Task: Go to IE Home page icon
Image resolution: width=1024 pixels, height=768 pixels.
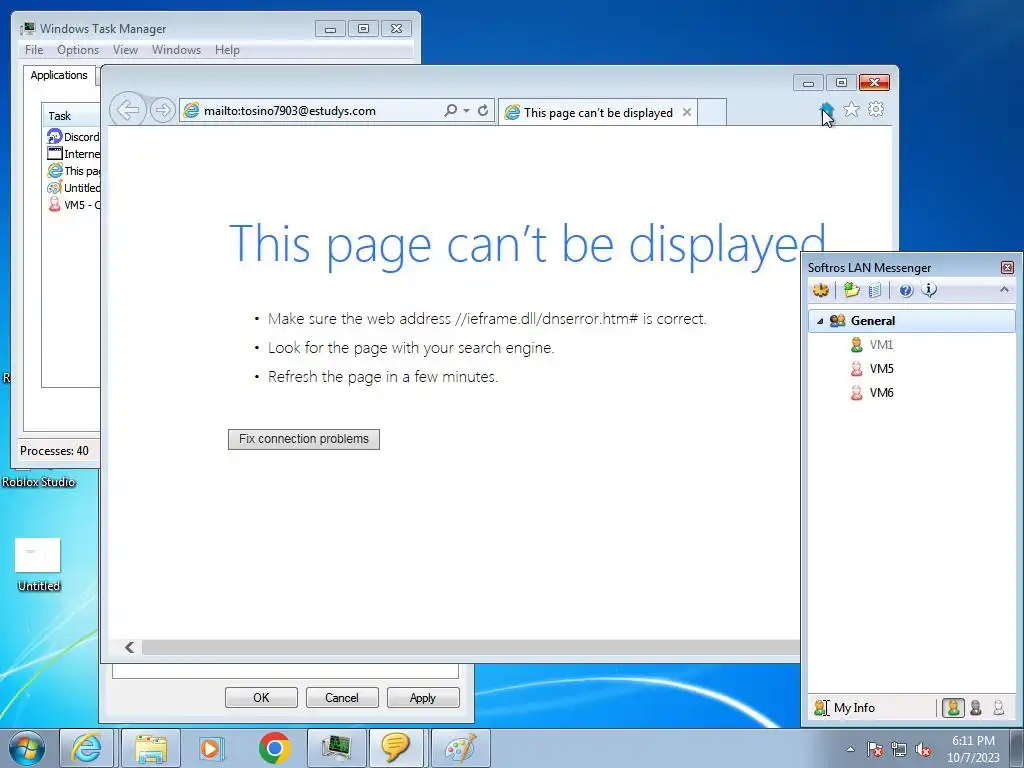Action: click(x=827, y=110)
